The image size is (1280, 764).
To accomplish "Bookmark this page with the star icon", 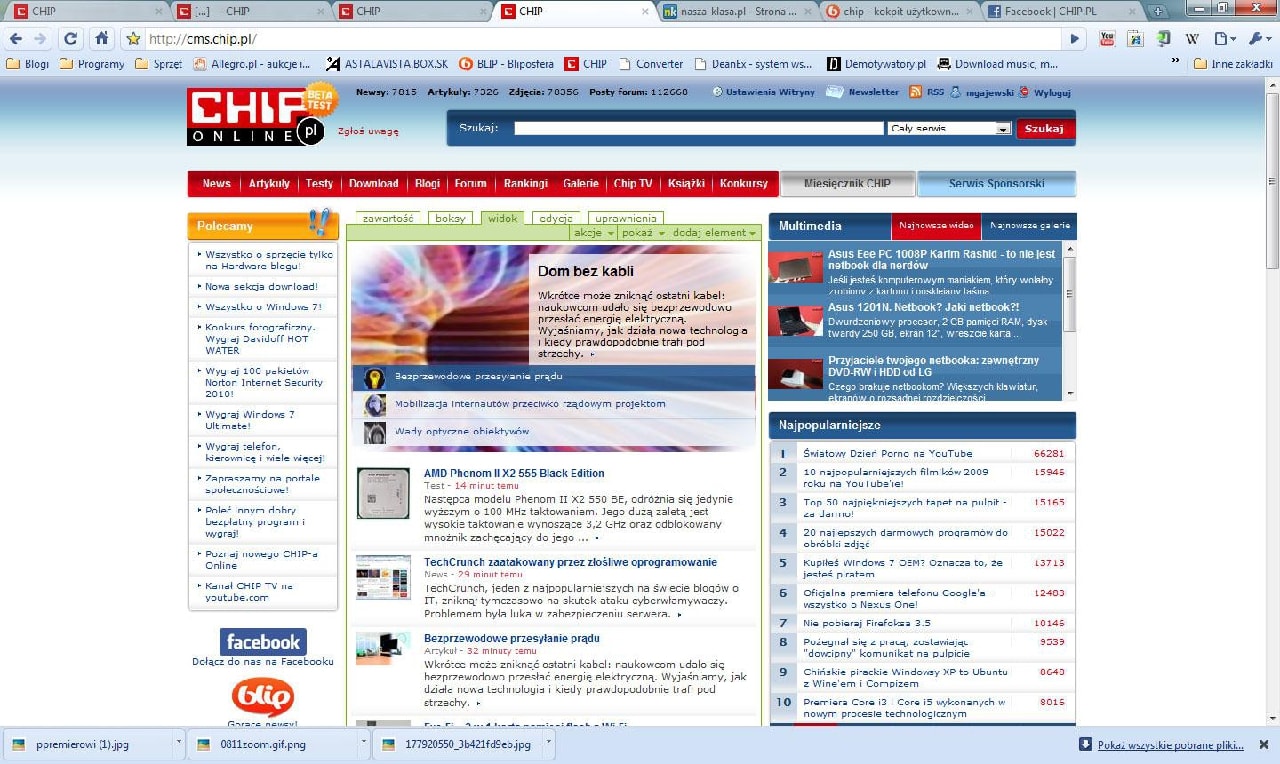I will pos(133,39).
